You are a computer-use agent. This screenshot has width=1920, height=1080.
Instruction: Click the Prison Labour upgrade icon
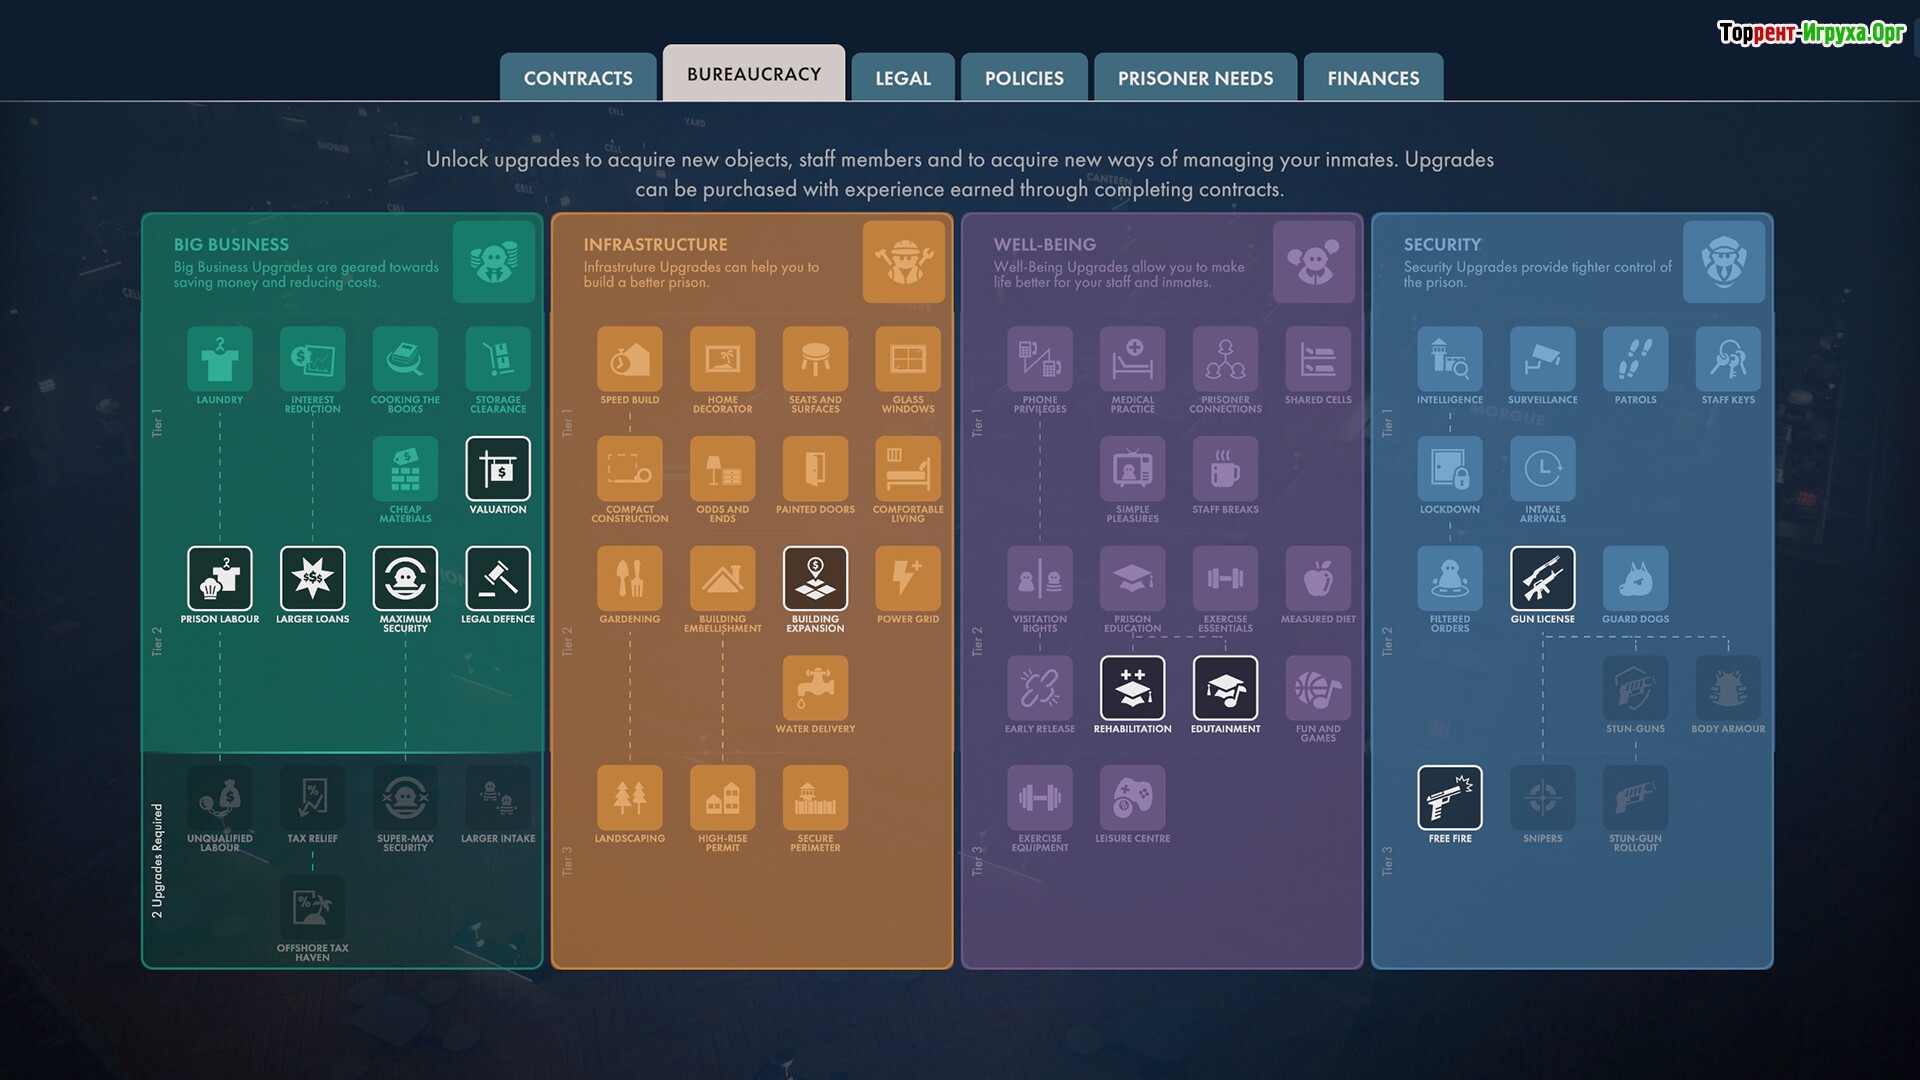219,578
